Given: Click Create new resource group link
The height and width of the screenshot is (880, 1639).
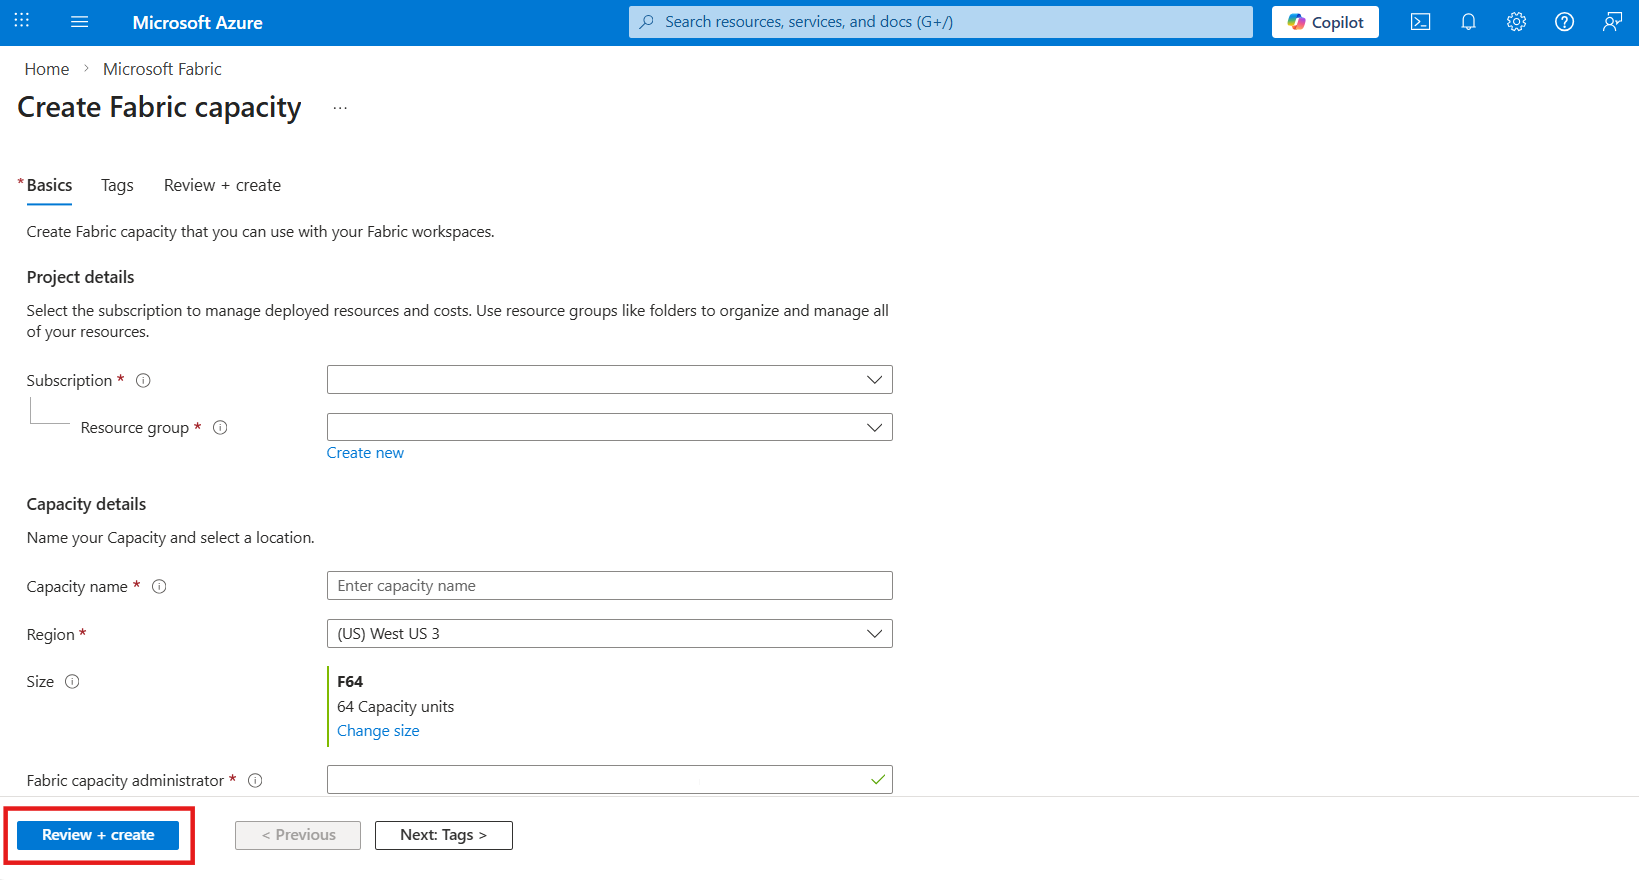Looking at the screenshot, I should coord(365,453).
